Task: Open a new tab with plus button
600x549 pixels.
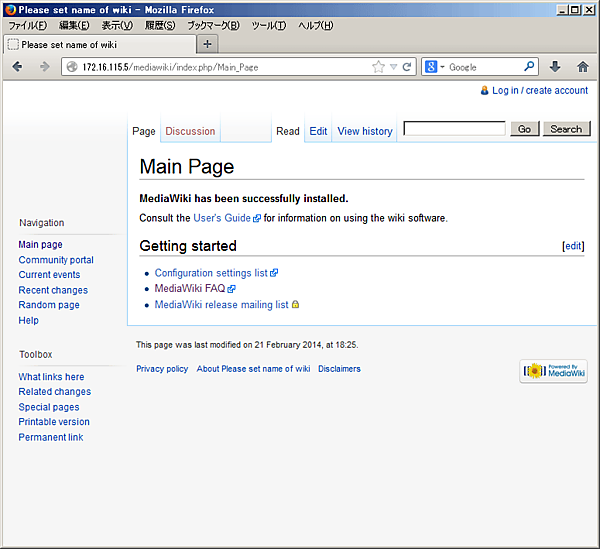Action: point(207,44)
